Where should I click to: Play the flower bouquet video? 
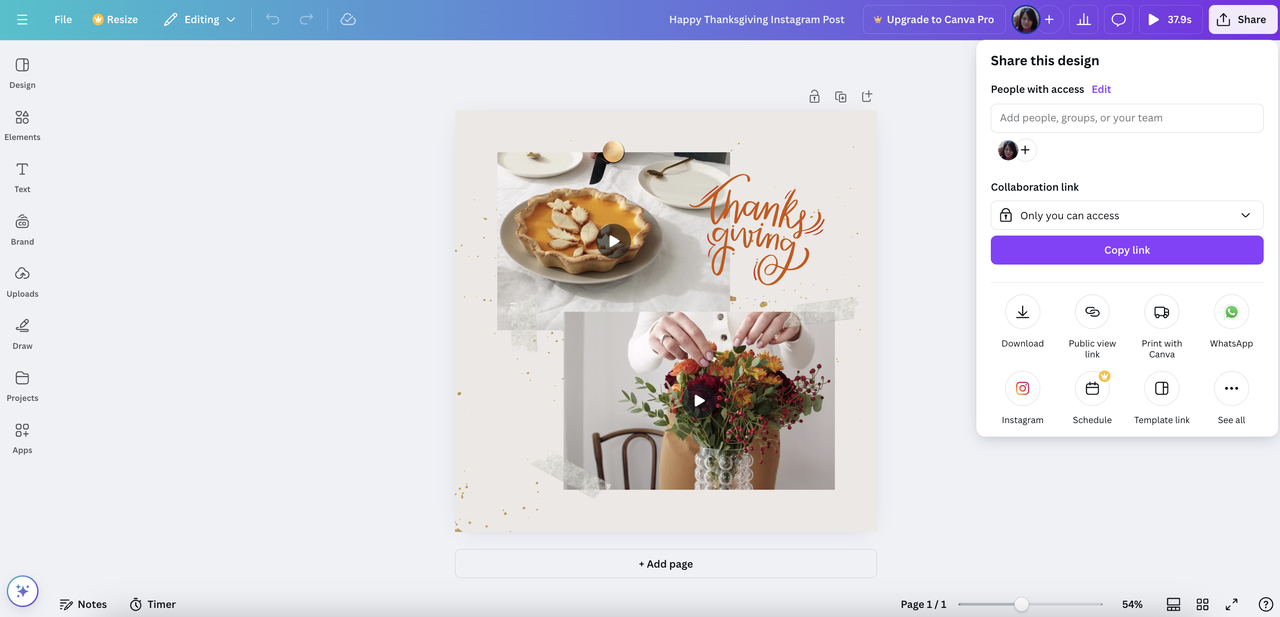pos(699,400)
